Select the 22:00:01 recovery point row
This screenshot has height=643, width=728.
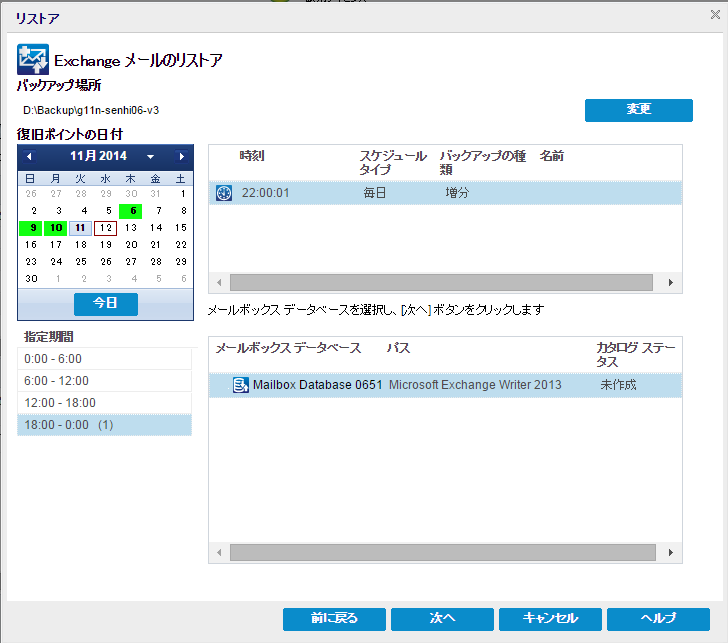pos(445,193)
